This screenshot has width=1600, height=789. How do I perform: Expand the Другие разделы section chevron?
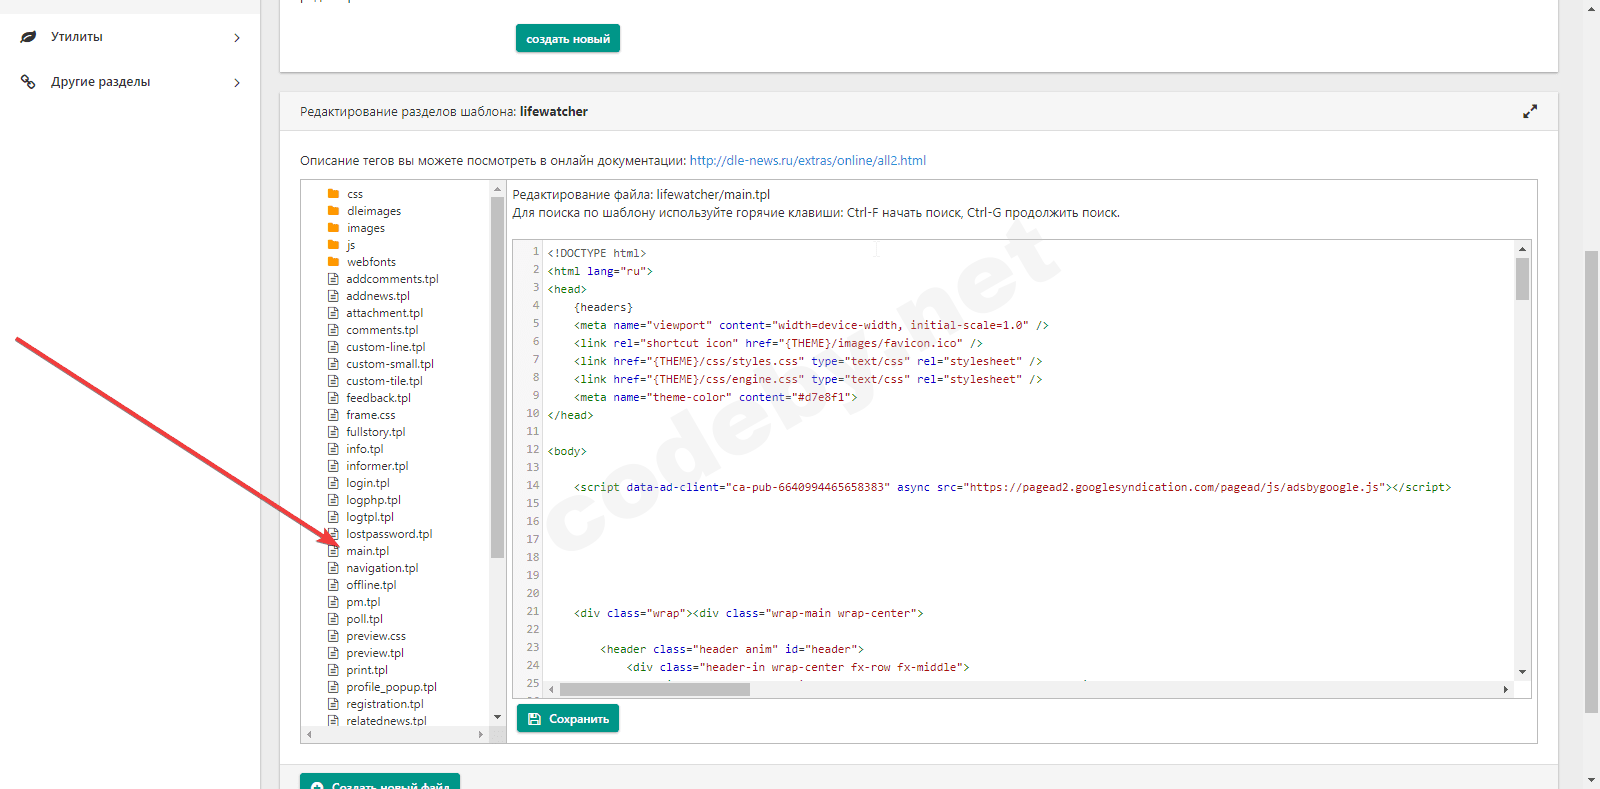pyautogui.click(x=237, y=83)
